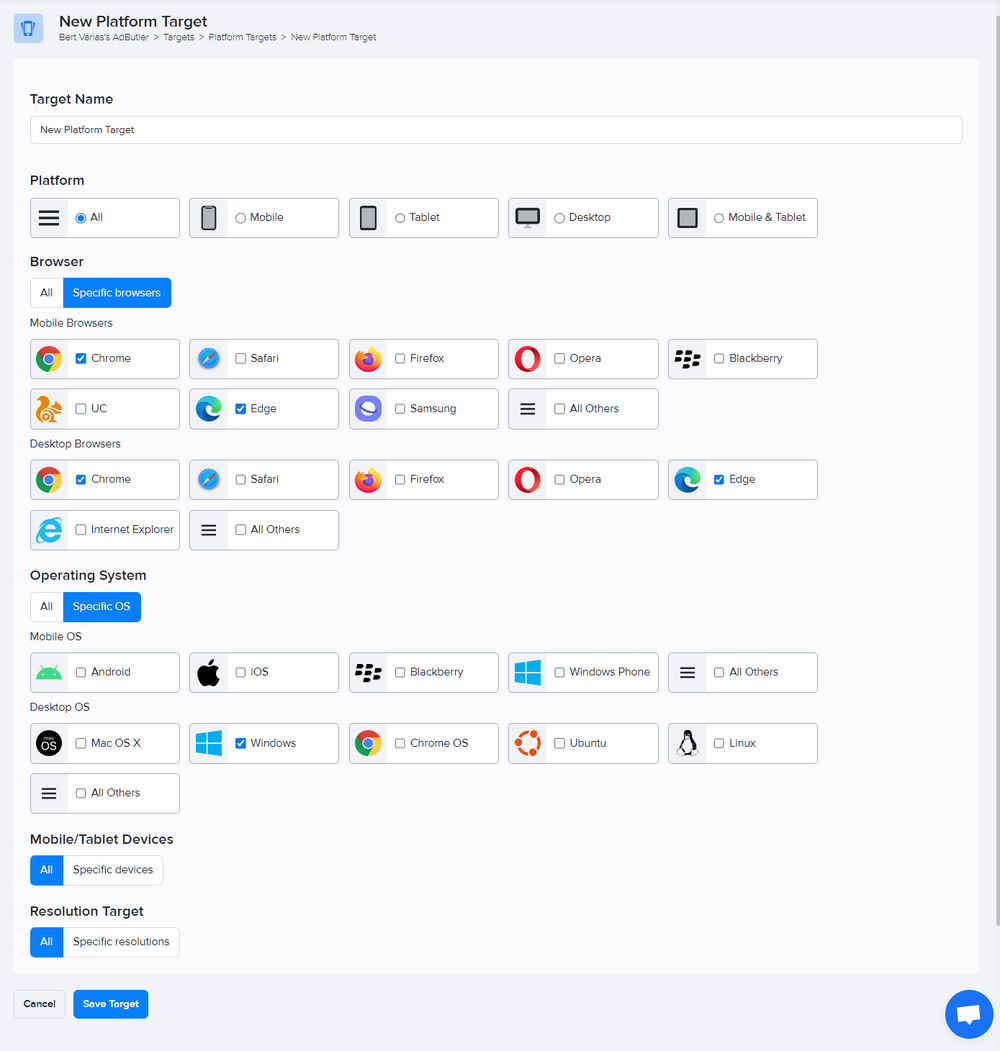Click the Ubuntu logo icon
The height and width of the screenshot is (1051, 1000).
[x=527, y=743]
